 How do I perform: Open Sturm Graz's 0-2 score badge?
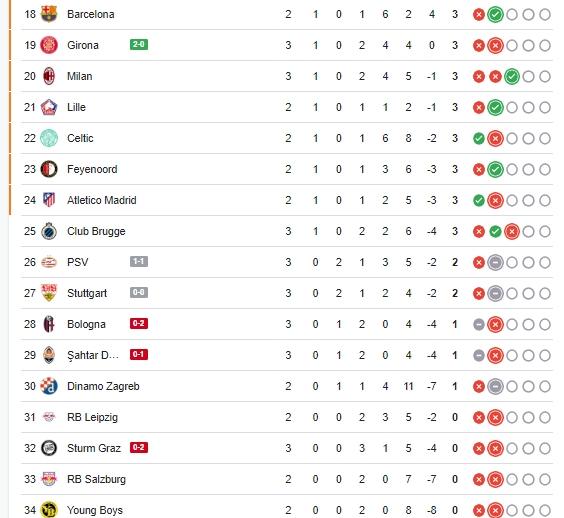point(139,447)
